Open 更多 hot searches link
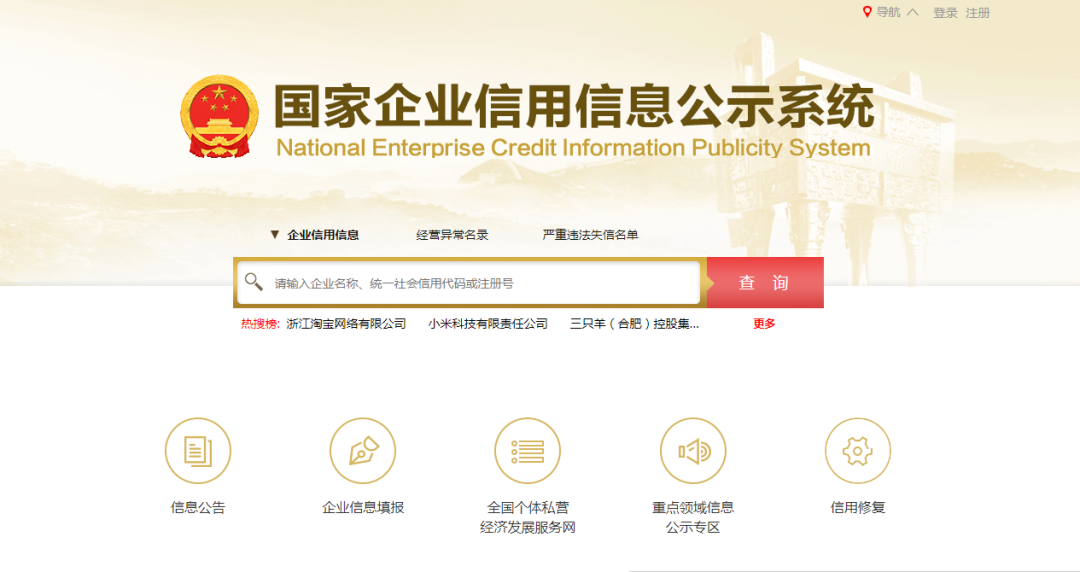The width and height of the screenshot is (1080, 572). (764, 324)
